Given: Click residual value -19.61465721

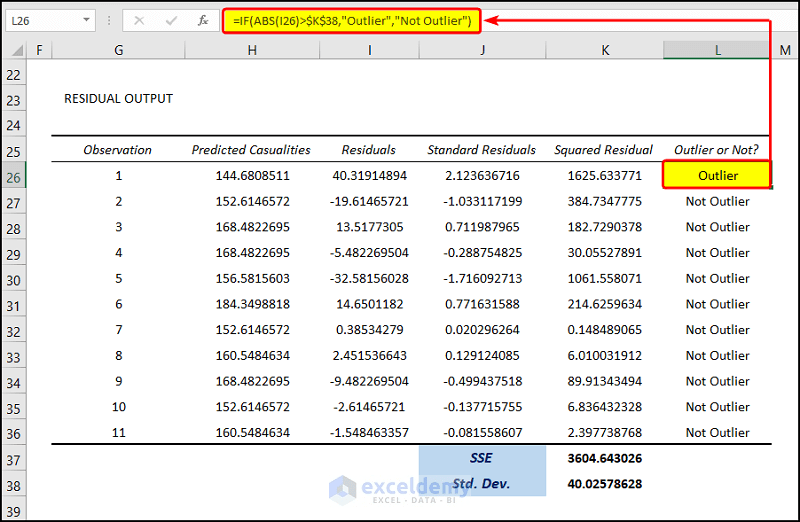Looking at the screenshot, I should (x=369, y=202).
